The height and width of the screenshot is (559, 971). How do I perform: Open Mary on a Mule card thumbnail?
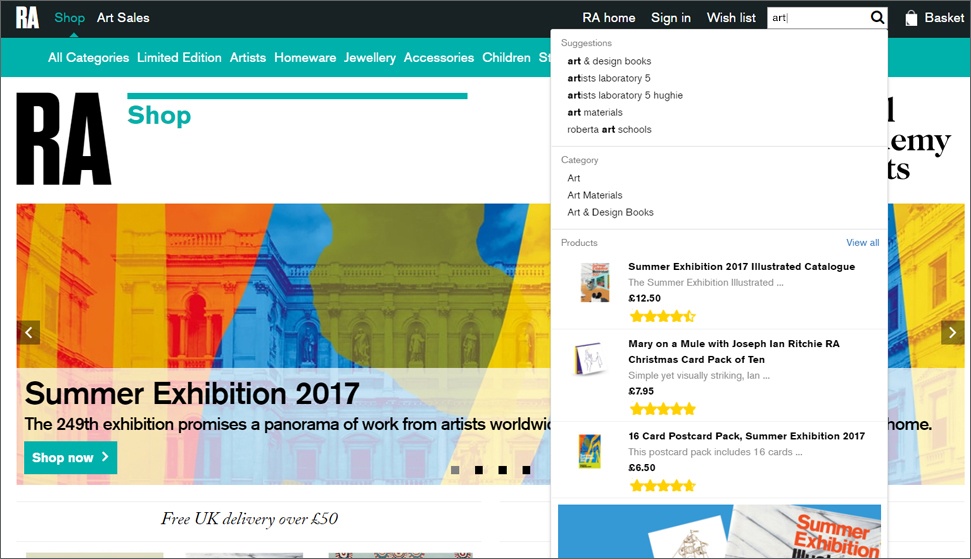[589, 358]
